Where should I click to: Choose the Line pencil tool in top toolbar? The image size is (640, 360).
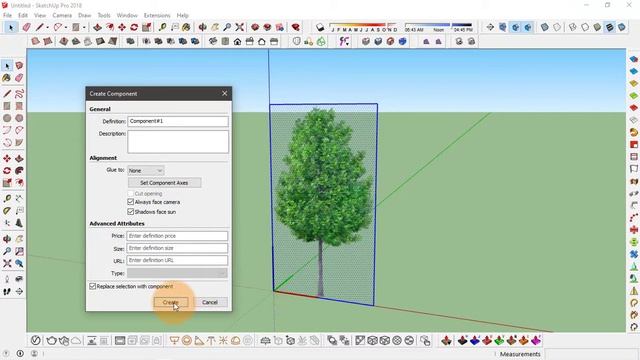click(39, 27)
